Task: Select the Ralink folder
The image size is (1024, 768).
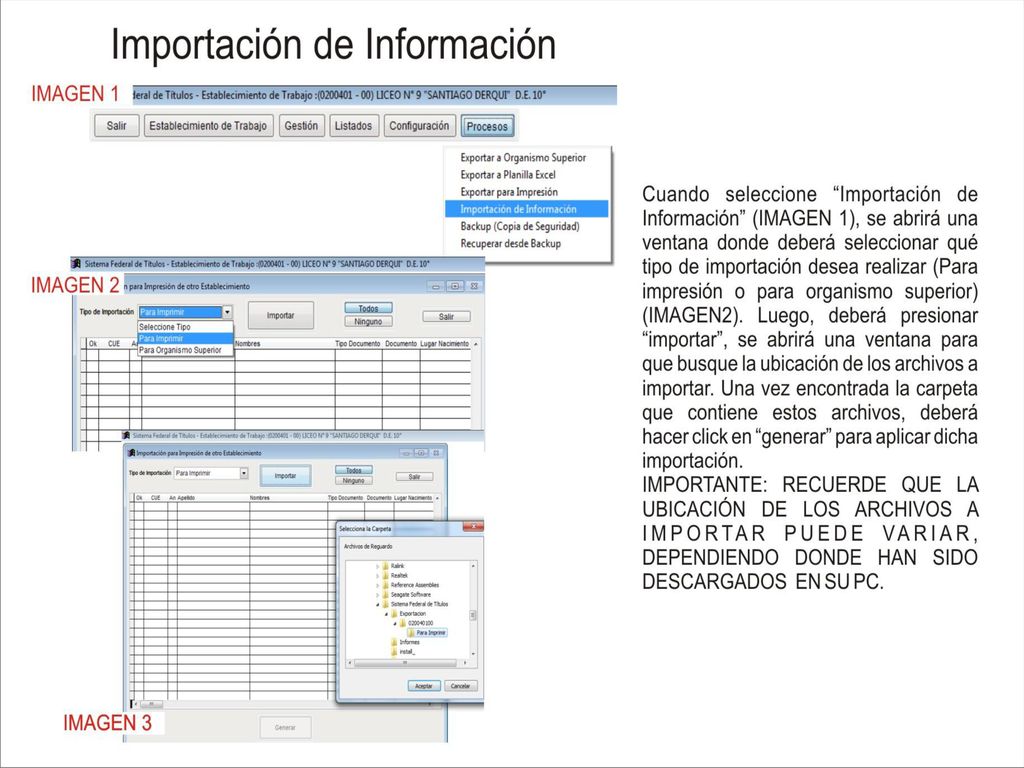Action: tap(397, 566)
